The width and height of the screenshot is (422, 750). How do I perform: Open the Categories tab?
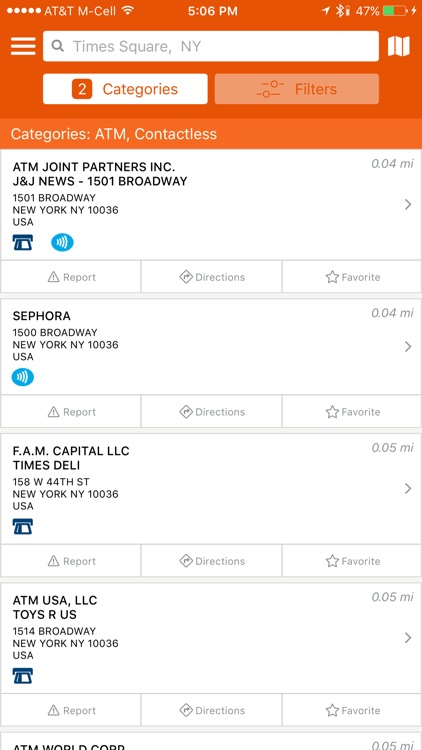coord(125,89)
